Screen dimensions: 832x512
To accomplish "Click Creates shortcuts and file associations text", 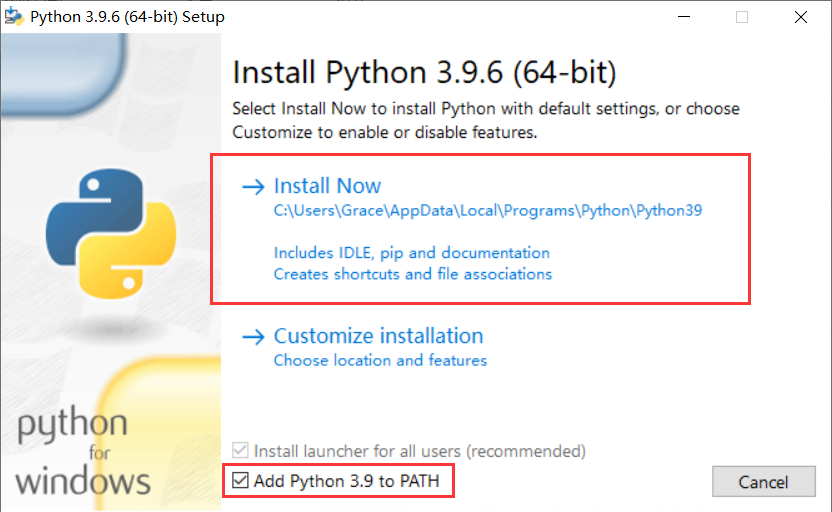I will tap(413, 274).
